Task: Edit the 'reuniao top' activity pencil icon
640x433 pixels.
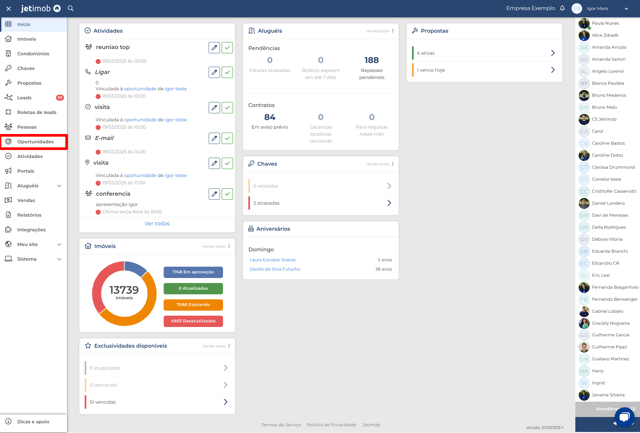Action: (x=214, y=48)
